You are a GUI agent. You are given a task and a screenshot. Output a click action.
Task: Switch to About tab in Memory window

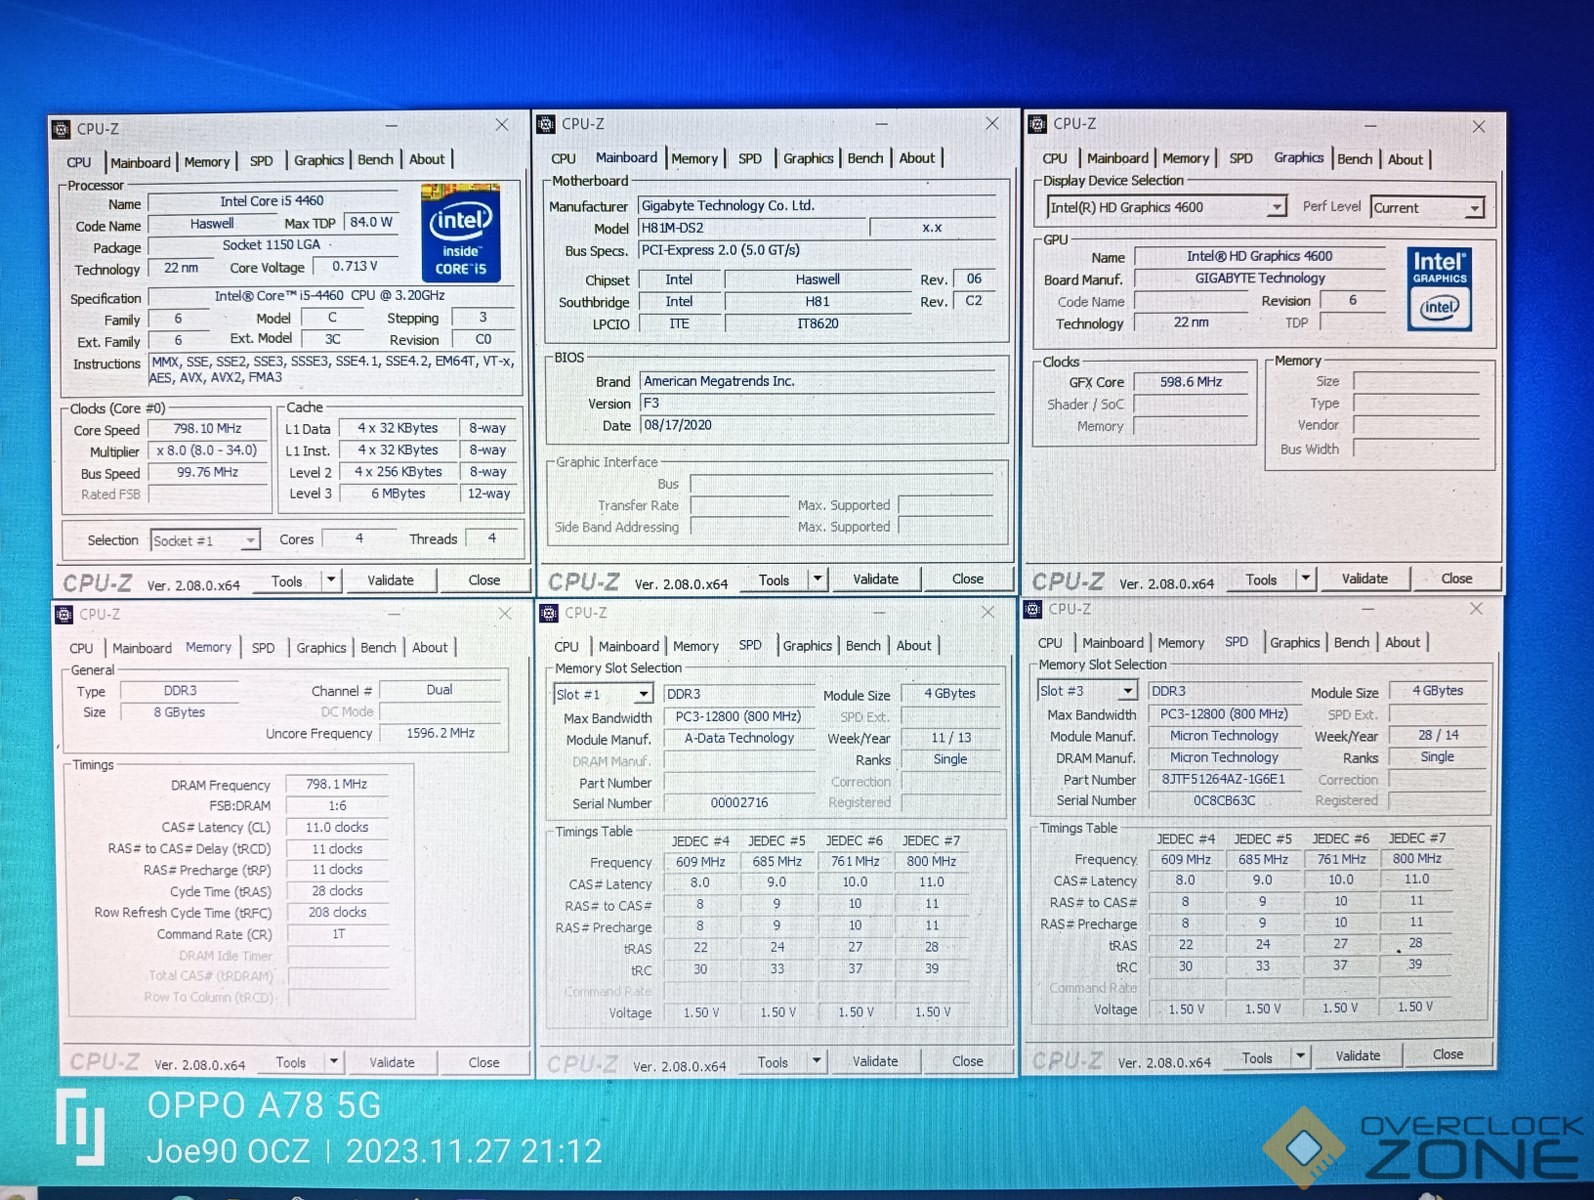pos(430,648)
